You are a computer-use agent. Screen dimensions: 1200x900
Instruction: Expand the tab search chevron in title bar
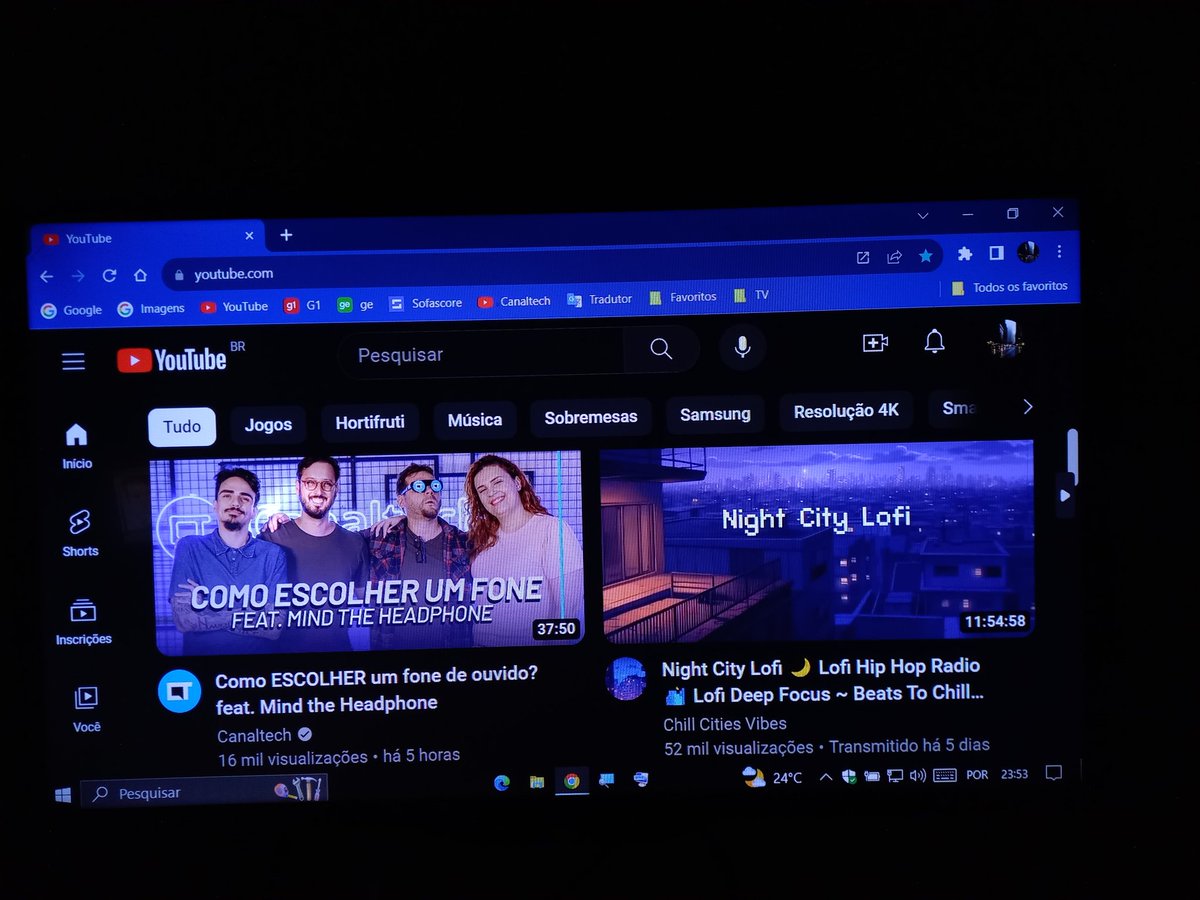(x=923, y=215)
